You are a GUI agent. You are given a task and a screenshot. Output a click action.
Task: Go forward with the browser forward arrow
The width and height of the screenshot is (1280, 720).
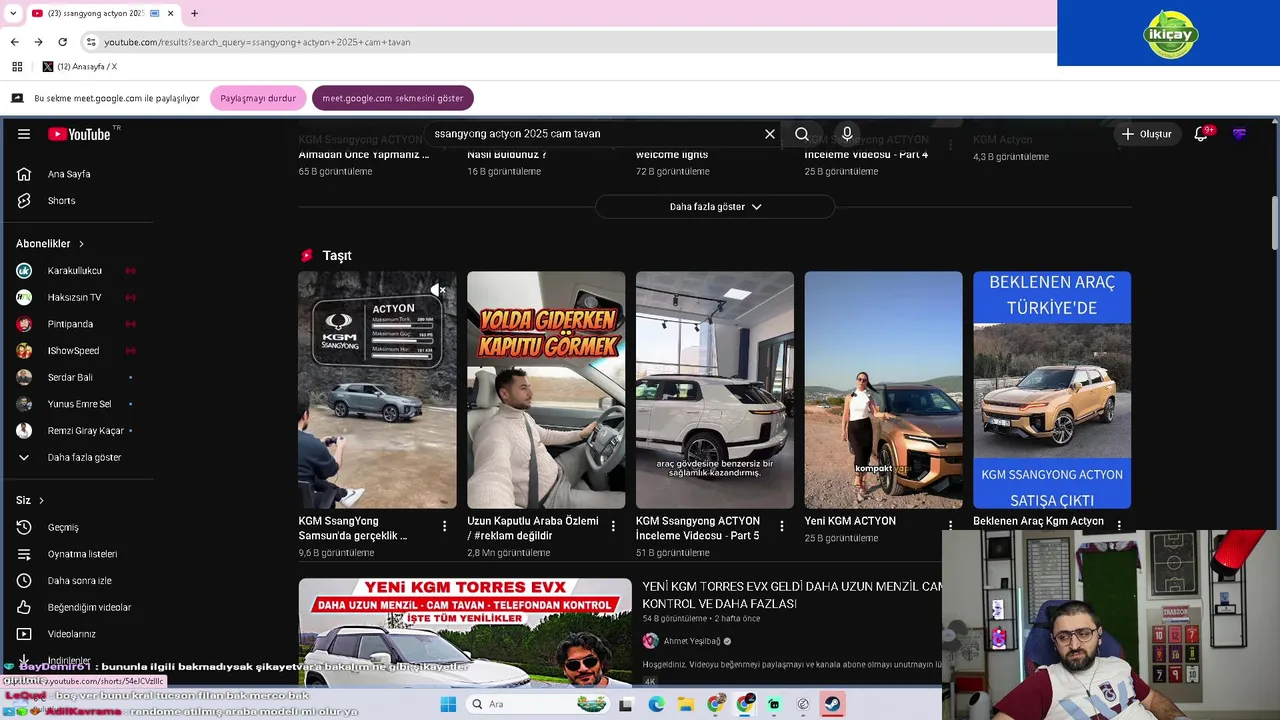click(38, 42)
